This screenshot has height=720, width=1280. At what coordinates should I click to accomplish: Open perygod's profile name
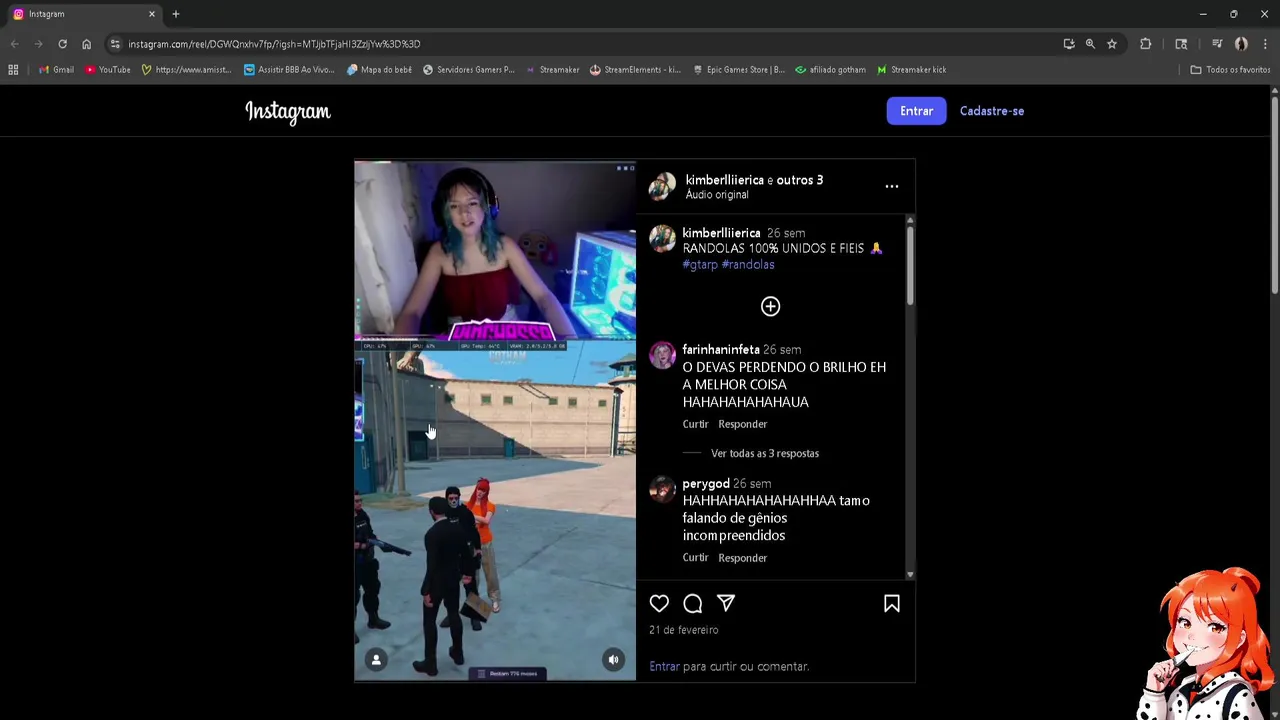tap(706, 484)
